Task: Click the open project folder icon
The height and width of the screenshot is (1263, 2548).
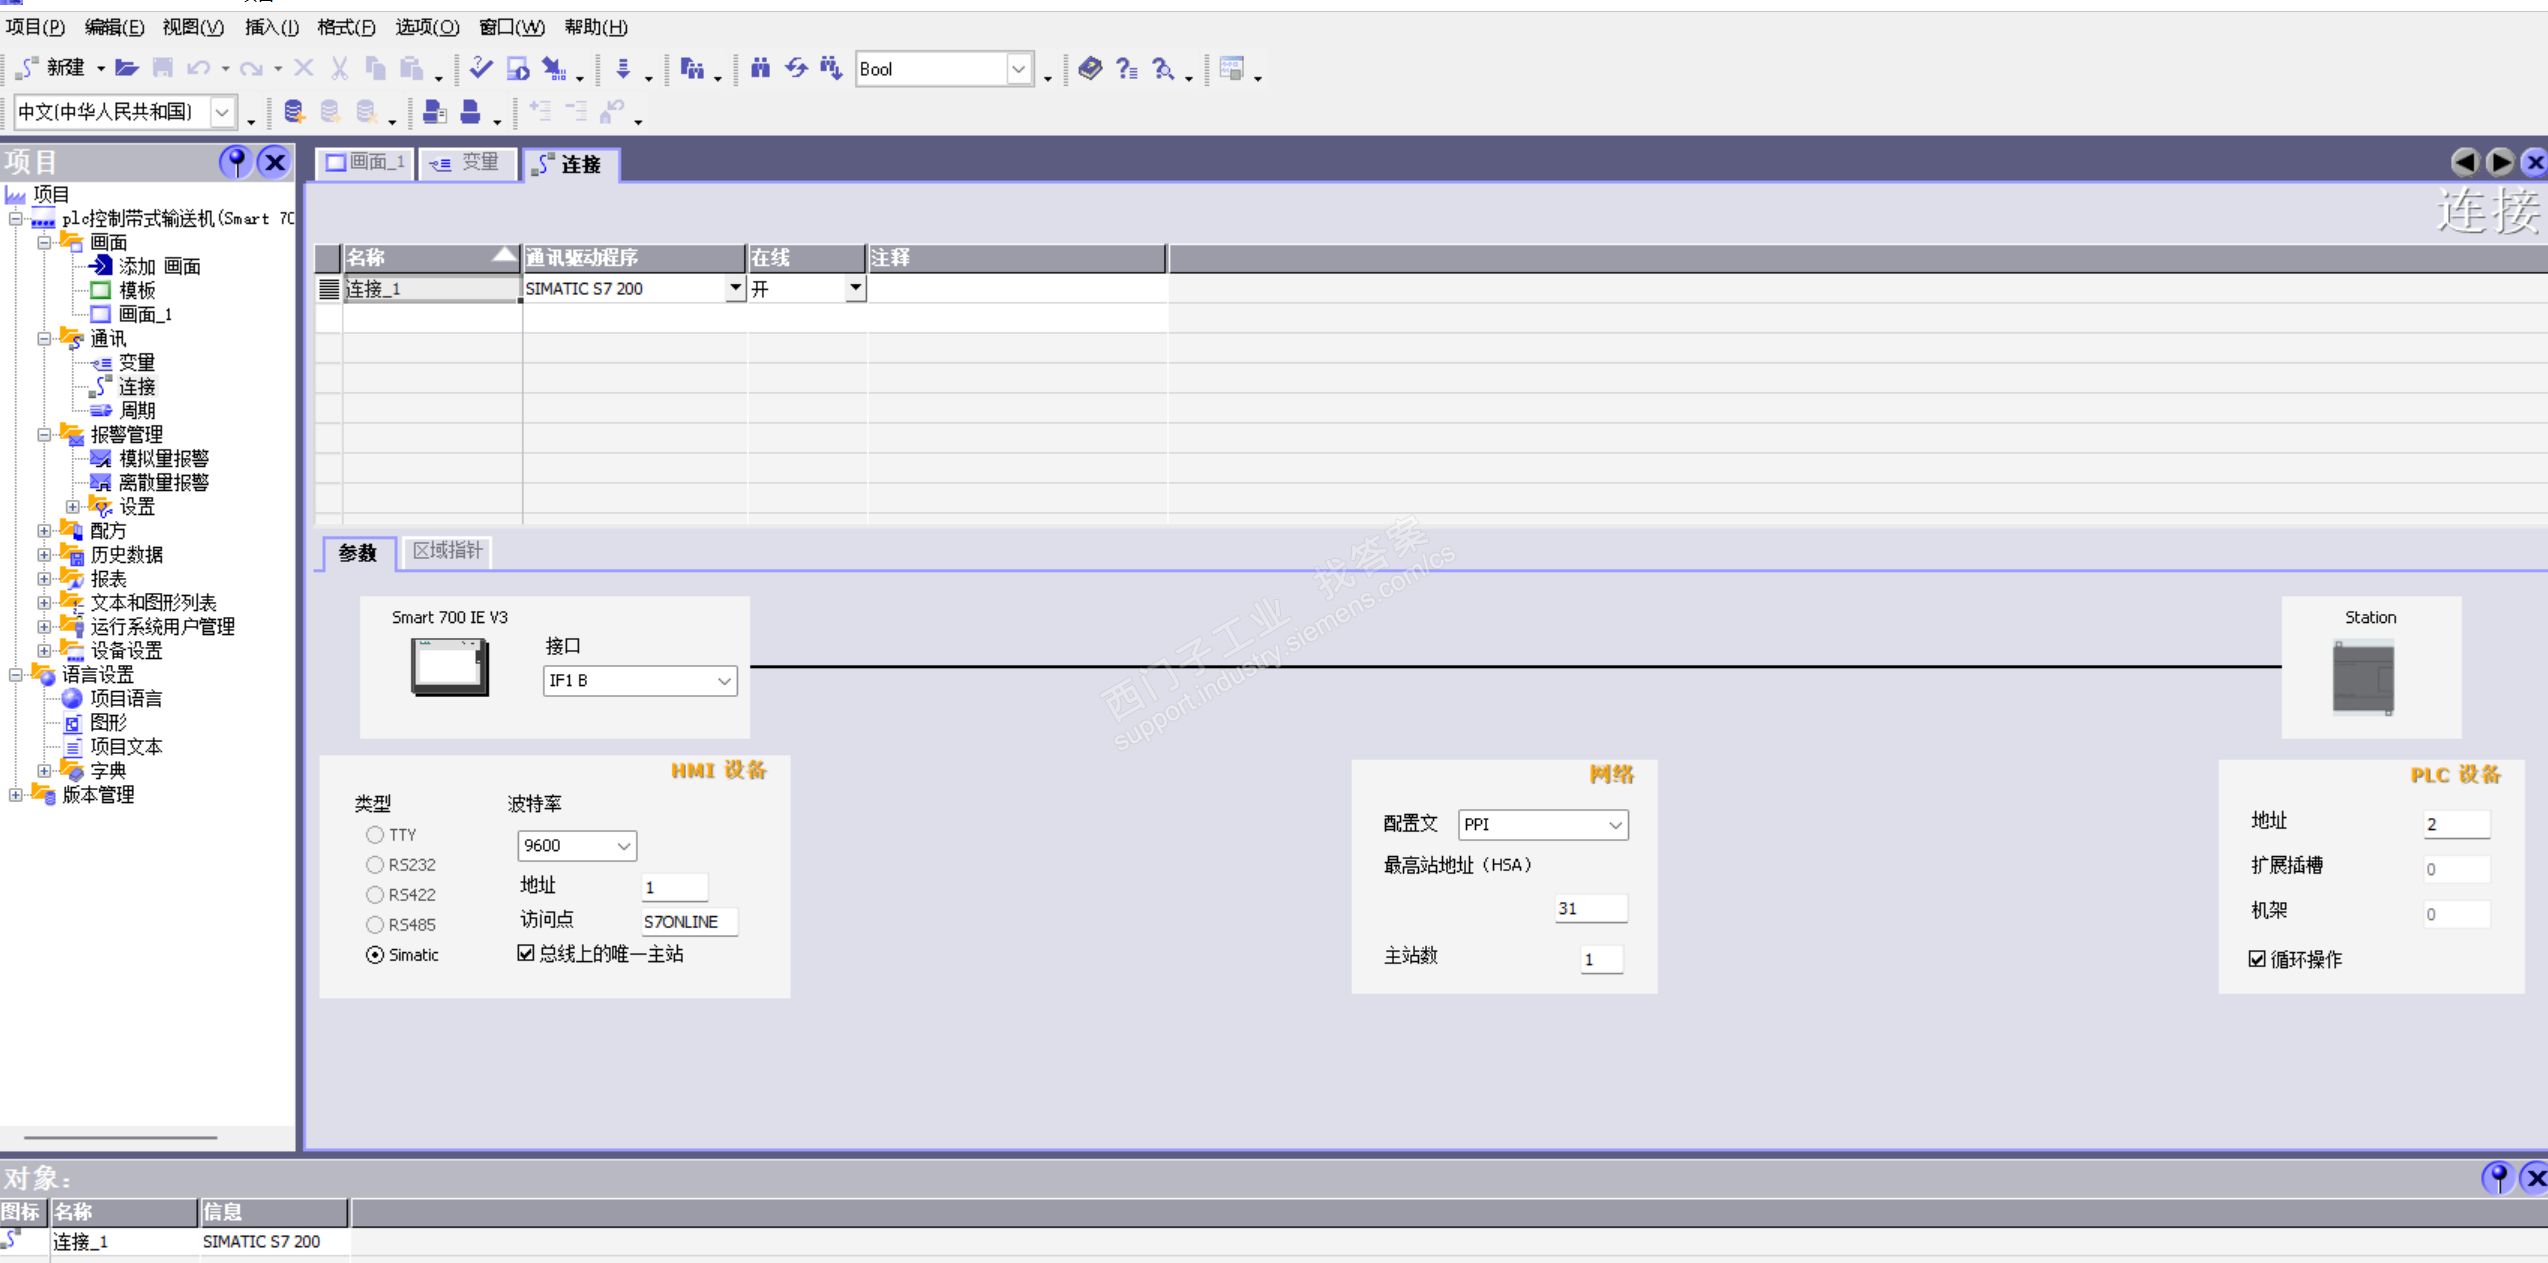Action: 126,68
